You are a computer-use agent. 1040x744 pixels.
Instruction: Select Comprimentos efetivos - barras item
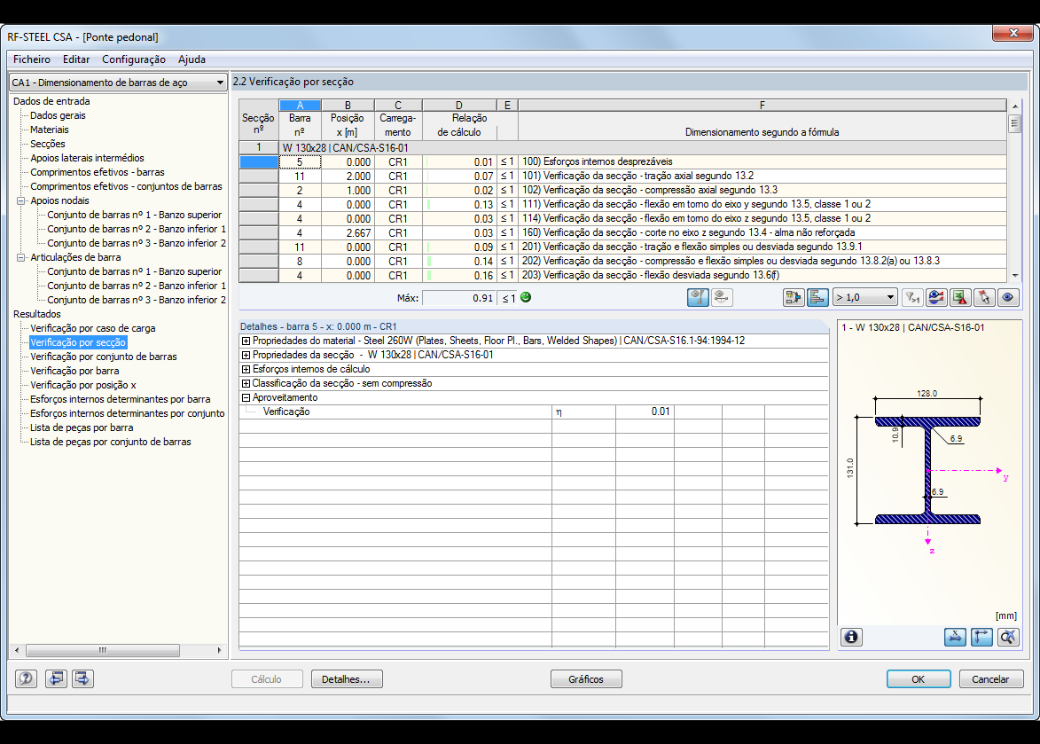point(98,172)
